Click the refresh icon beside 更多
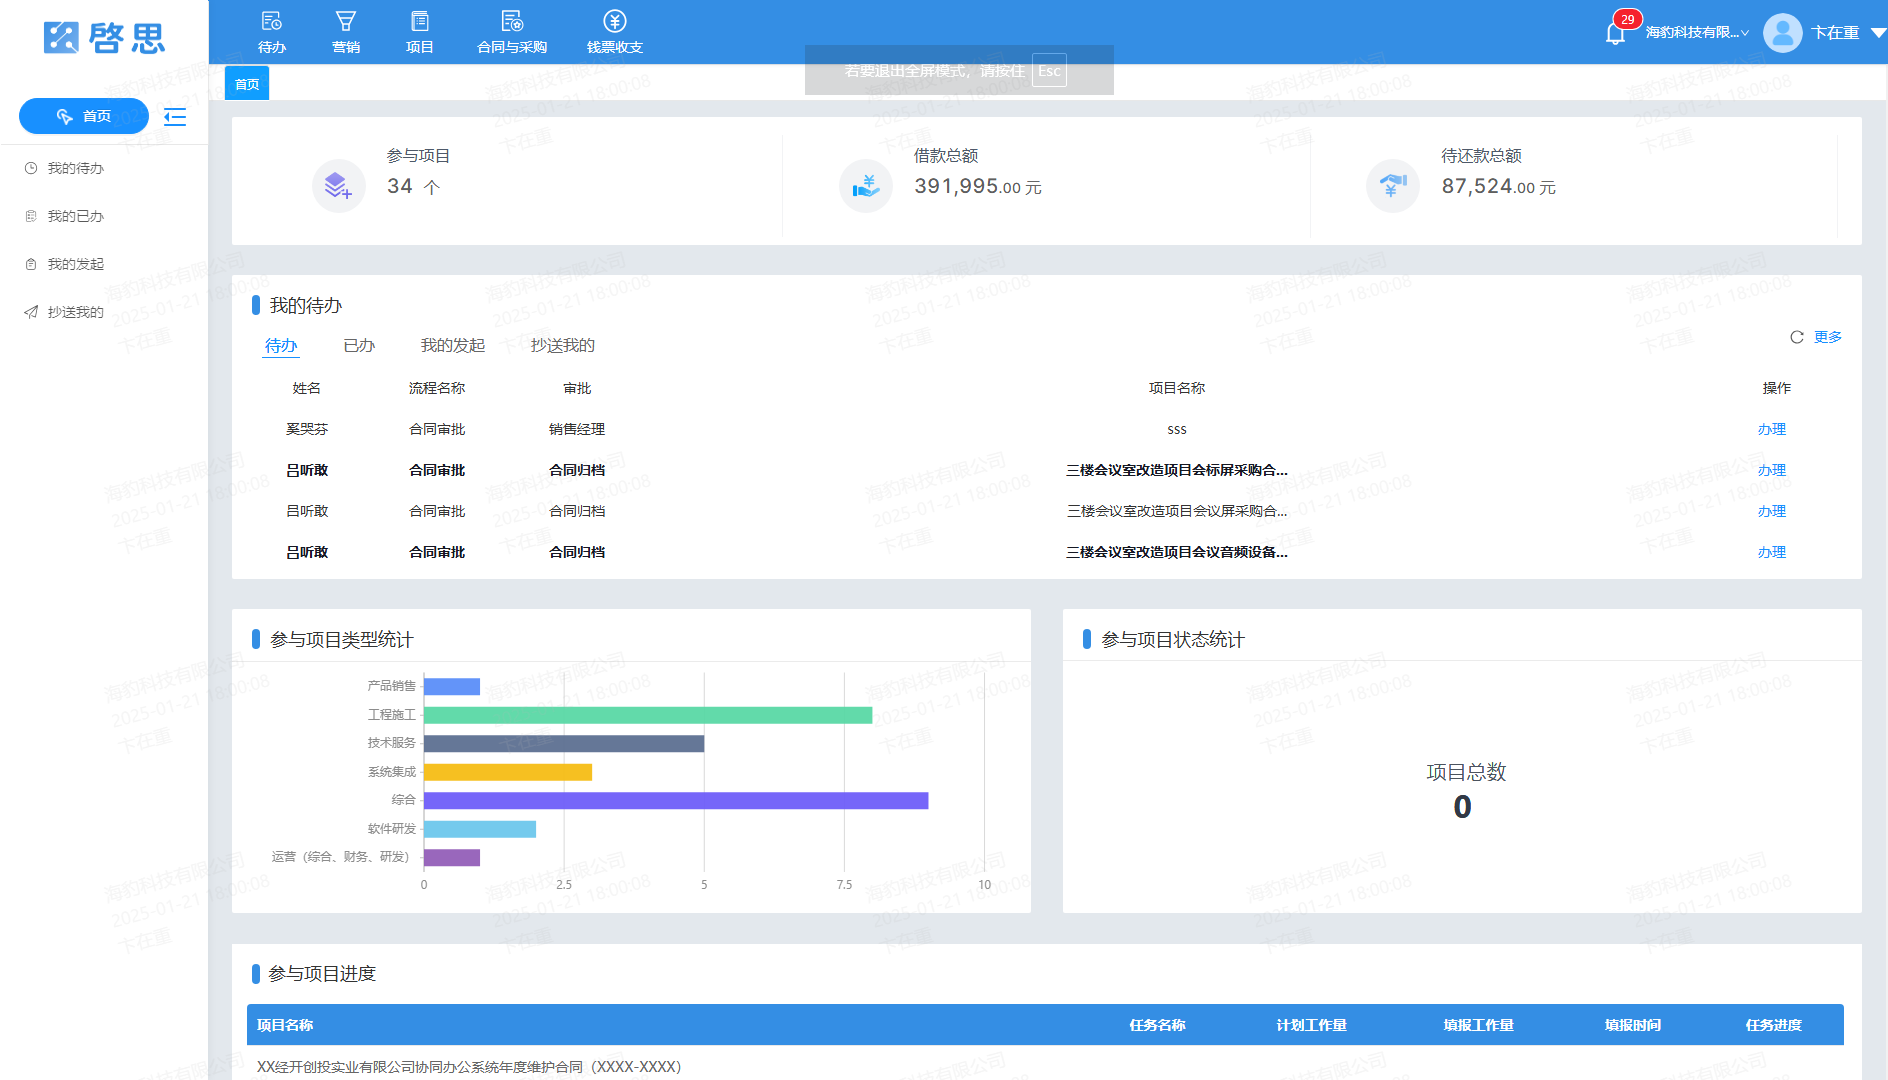The image size is (1888, 1080). point(1796,337)
